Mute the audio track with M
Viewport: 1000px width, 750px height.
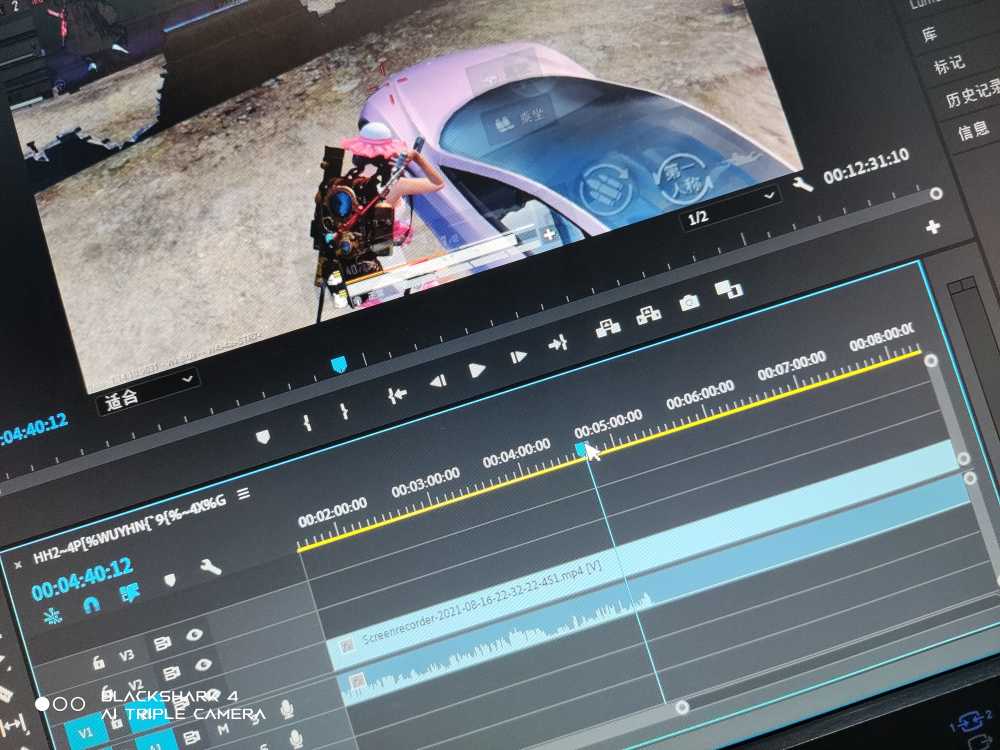pos(223,729)
